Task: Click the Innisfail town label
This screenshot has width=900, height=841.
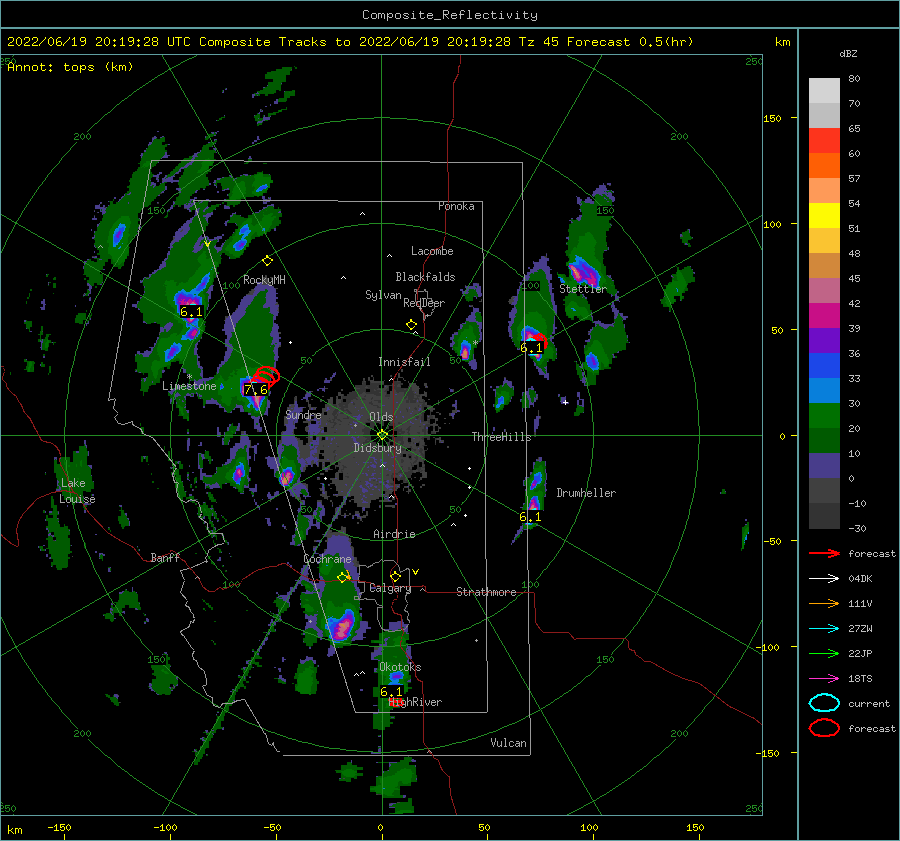Action: [x=404, y=362]
